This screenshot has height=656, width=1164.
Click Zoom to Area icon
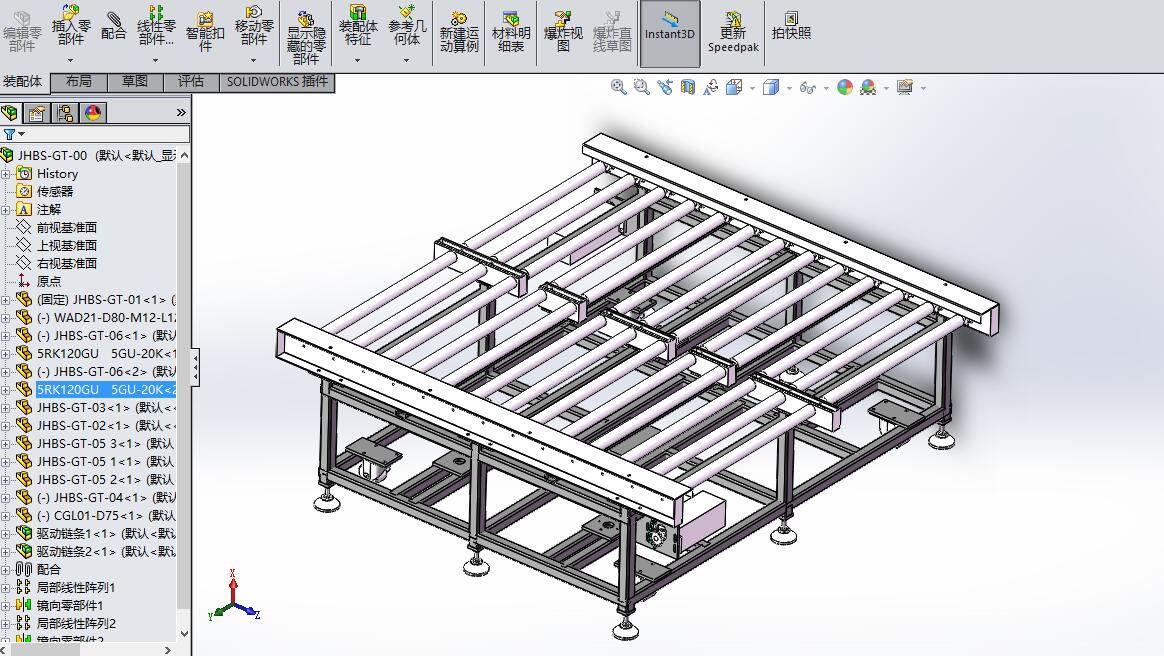click(641, 87)
